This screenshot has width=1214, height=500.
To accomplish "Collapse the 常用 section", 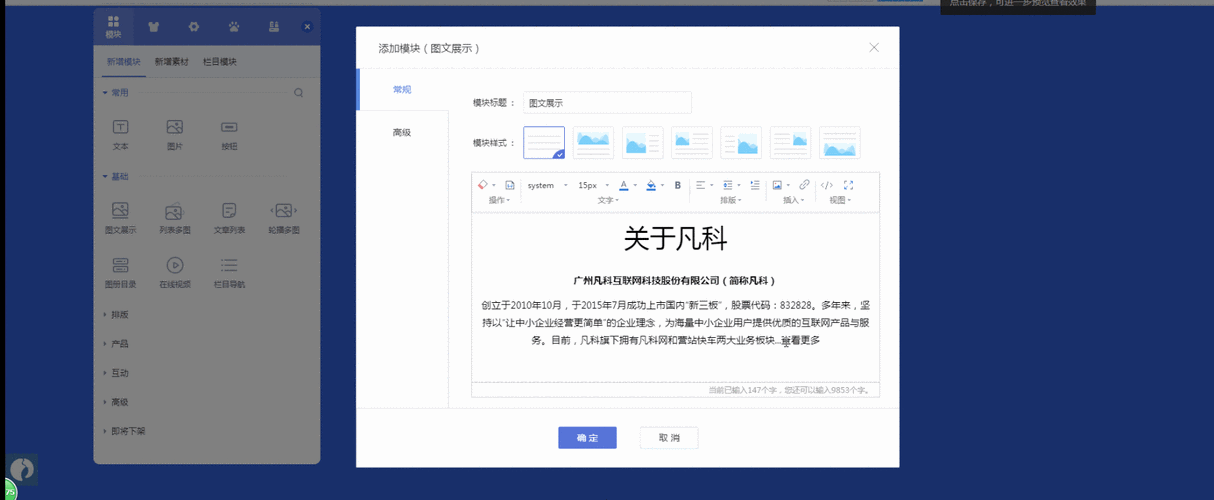I will (x=115, y=93).
